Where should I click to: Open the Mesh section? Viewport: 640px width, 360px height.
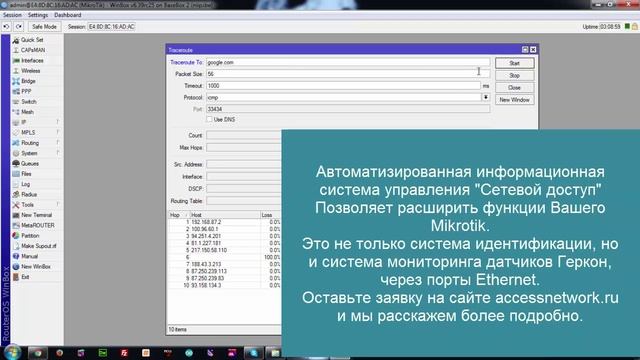[x=27, y=112]
